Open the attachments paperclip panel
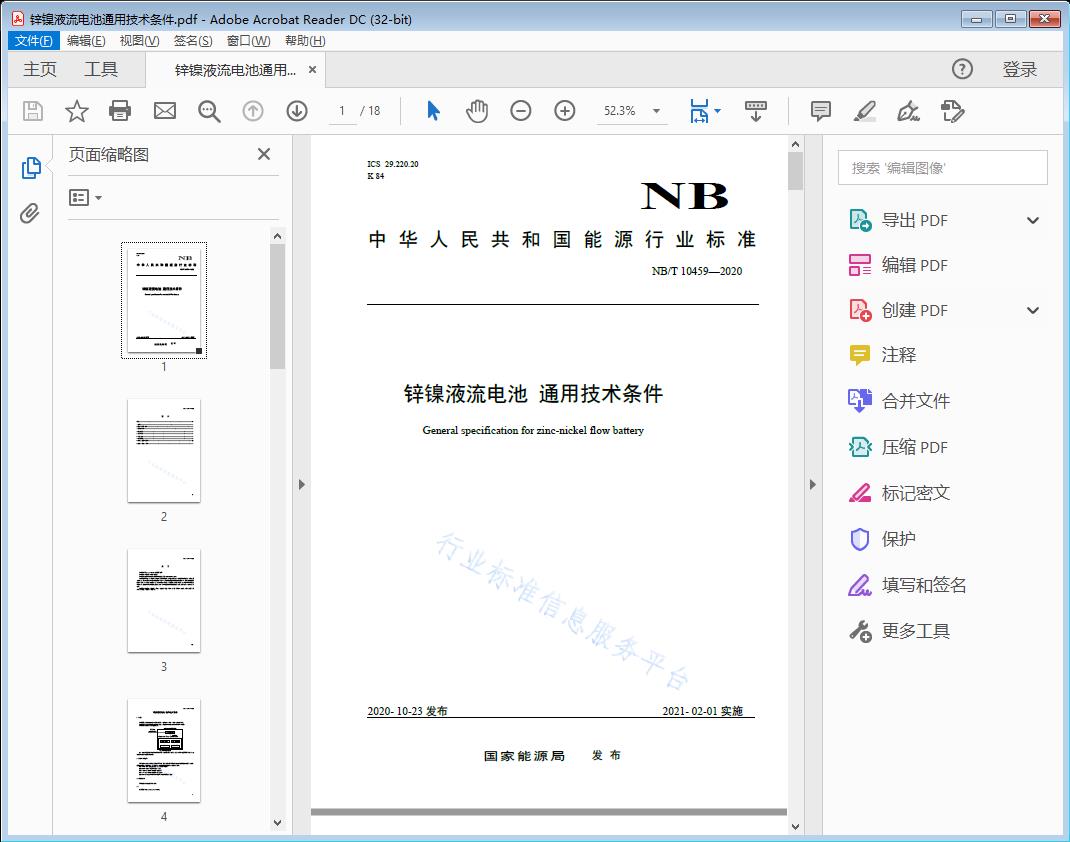Viewport: 1070px width, 842px height. tap(31, 210)
